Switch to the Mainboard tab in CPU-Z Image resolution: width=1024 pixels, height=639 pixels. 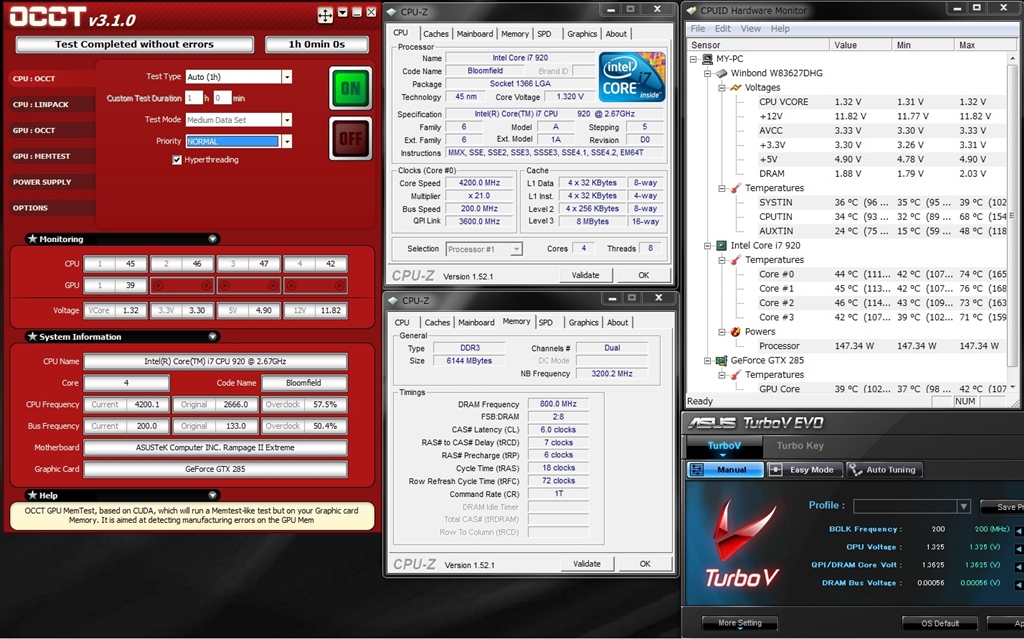474,34
